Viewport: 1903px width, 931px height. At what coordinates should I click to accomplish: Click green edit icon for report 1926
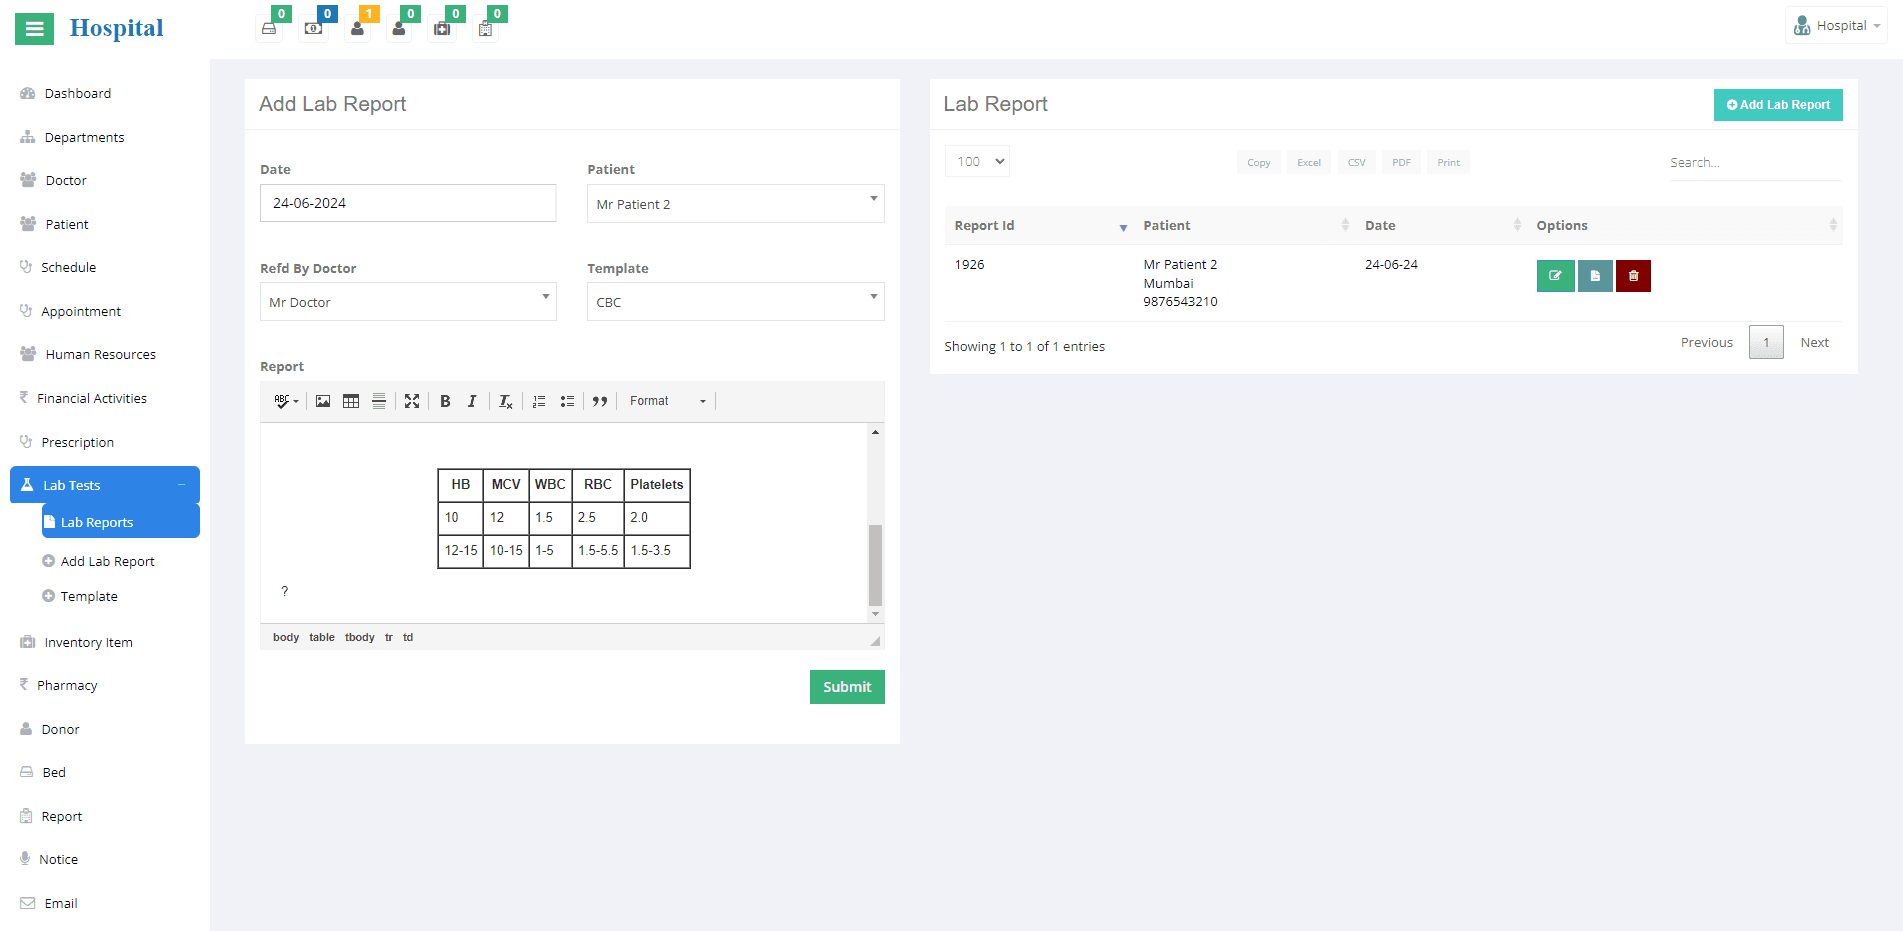pyautogui.click(x=1555, y=276)
